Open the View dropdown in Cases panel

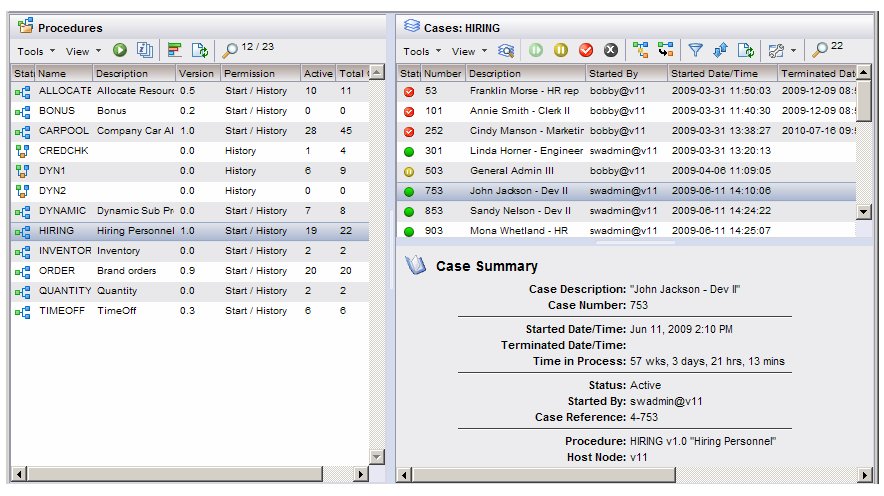click(x=469, y=51)
